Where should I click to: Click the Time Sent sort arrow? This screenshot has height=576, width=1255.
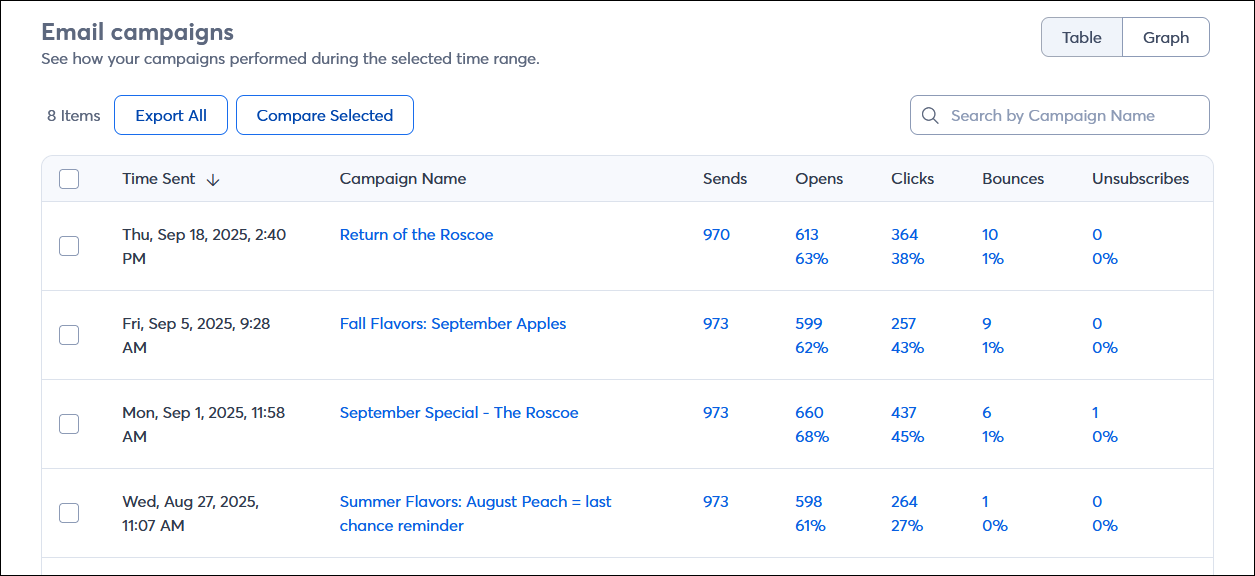coord(213,180)
